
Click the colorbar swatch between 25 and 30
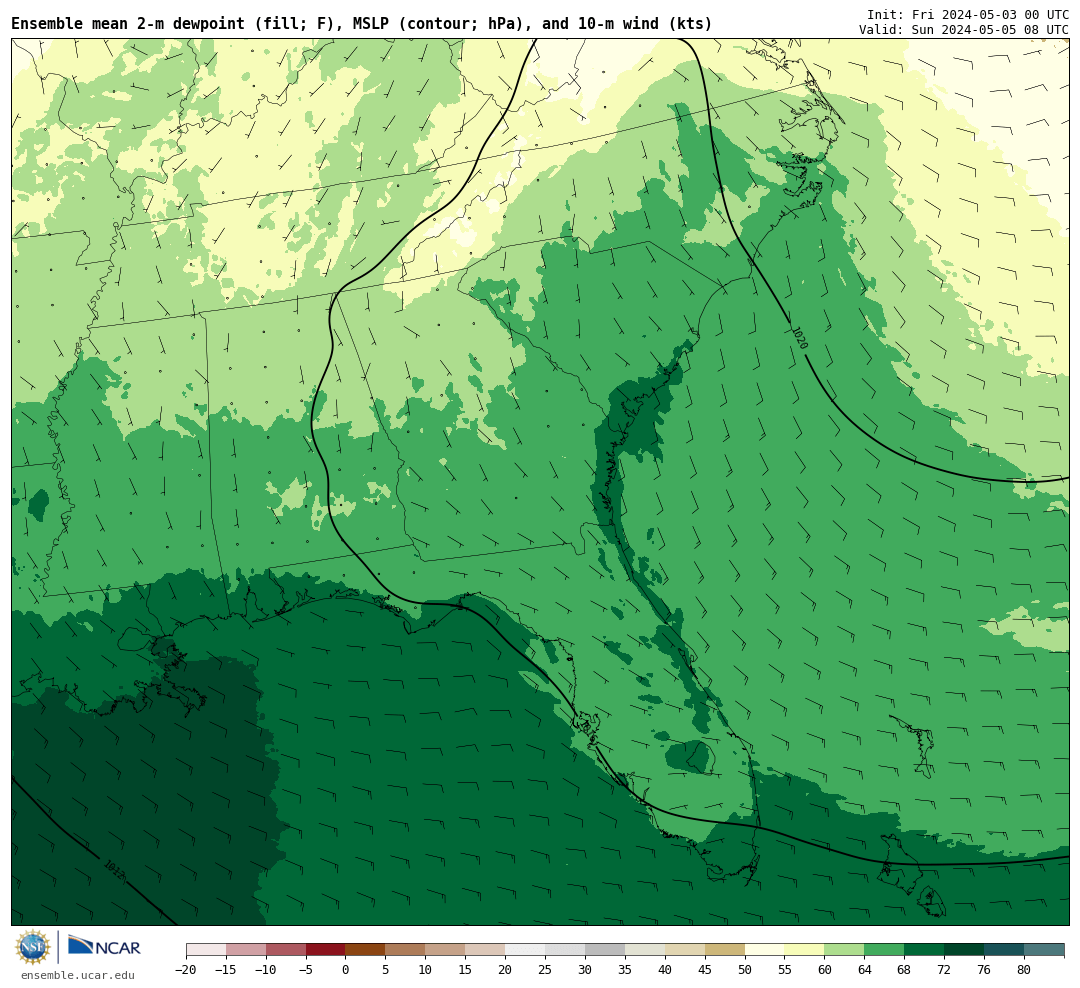(565, 950)
